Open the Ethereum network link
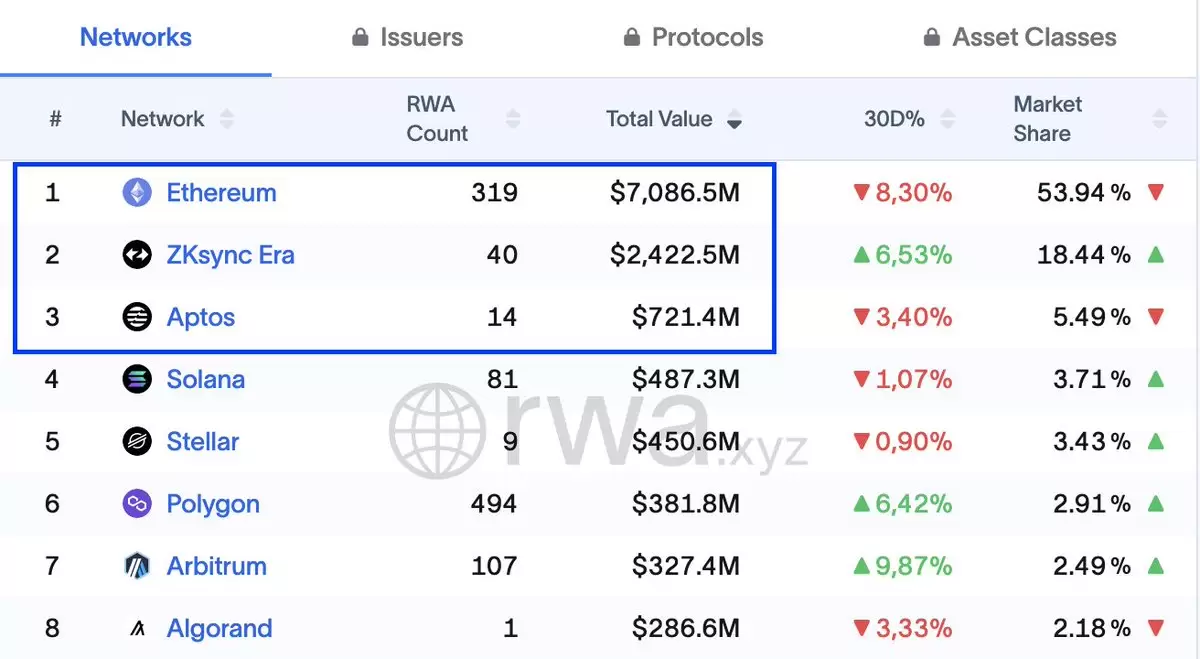This screenshot has width=1200, height=659. 221,192
